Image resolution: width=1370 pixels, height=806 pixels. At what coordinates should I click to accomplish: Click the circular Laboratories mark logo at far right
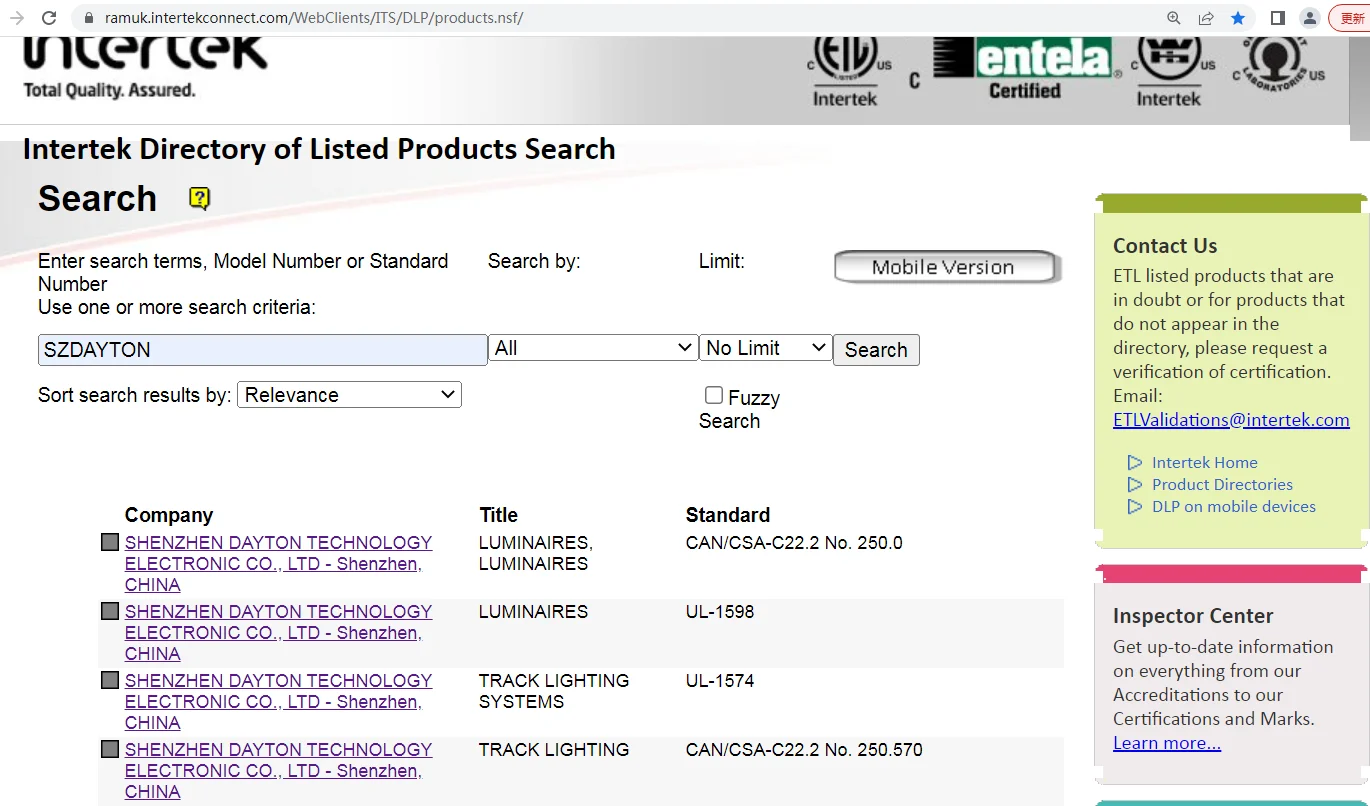pos(1279,64)
